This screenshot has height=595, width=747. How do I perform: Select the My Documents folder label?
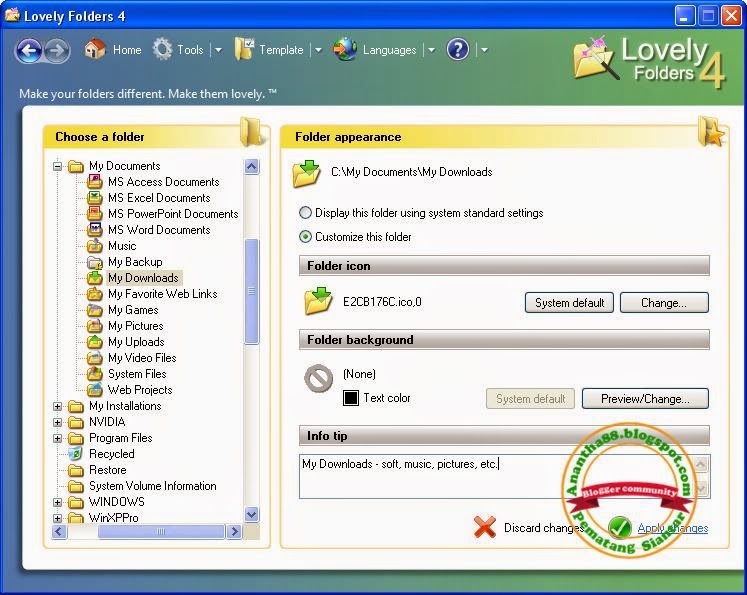[124, 166]
